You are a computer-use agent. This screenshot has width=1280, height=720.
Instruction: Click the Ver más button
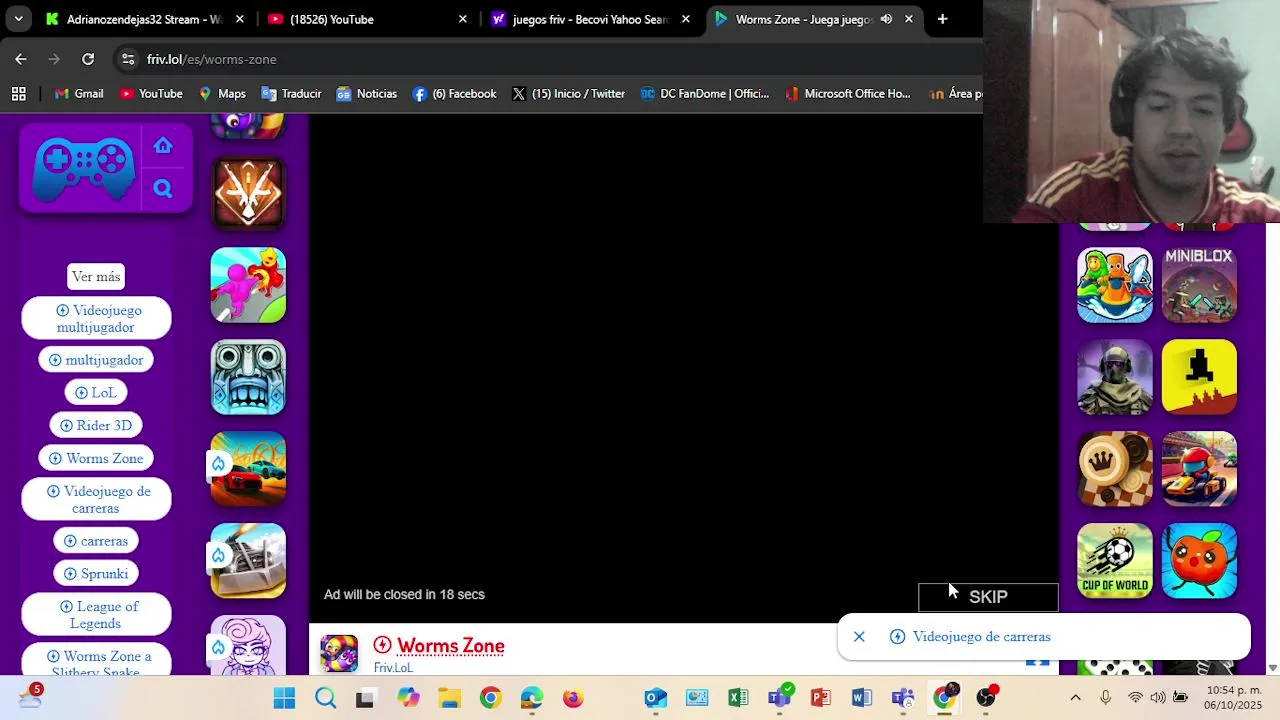point(96,277)
